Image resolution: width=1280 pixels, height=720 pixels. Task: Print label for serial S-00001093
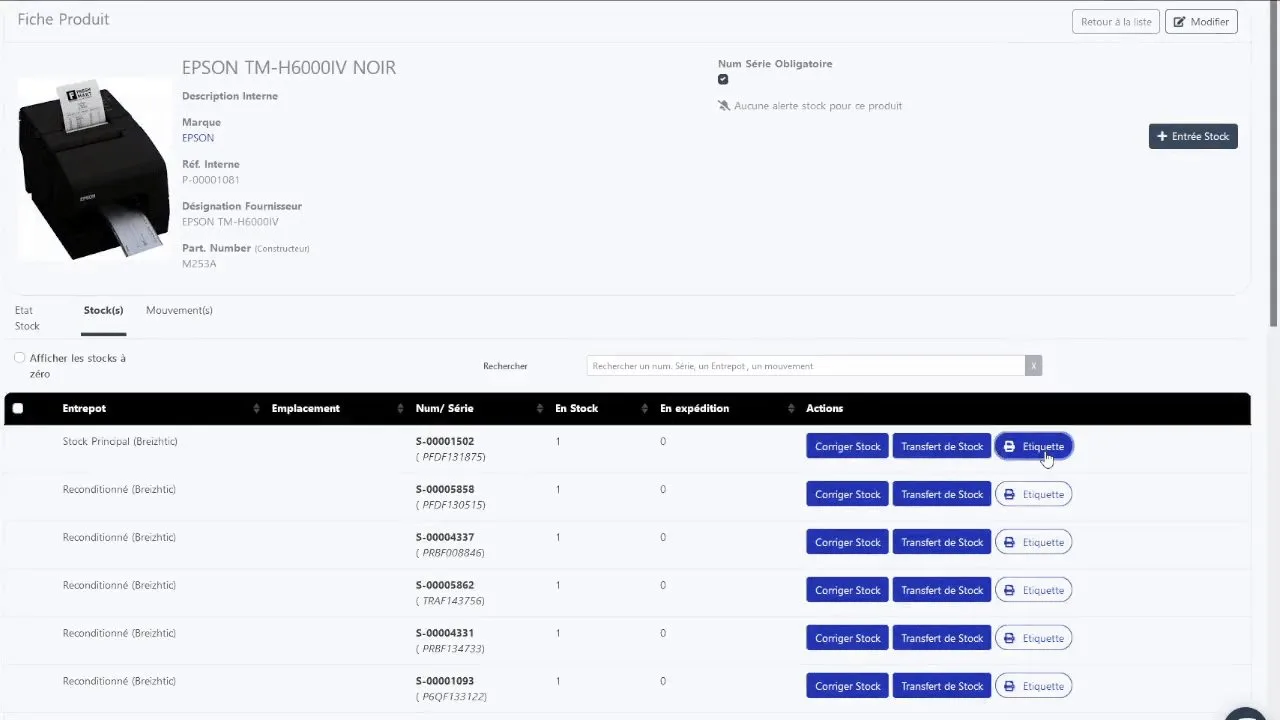click(1033, 686)
